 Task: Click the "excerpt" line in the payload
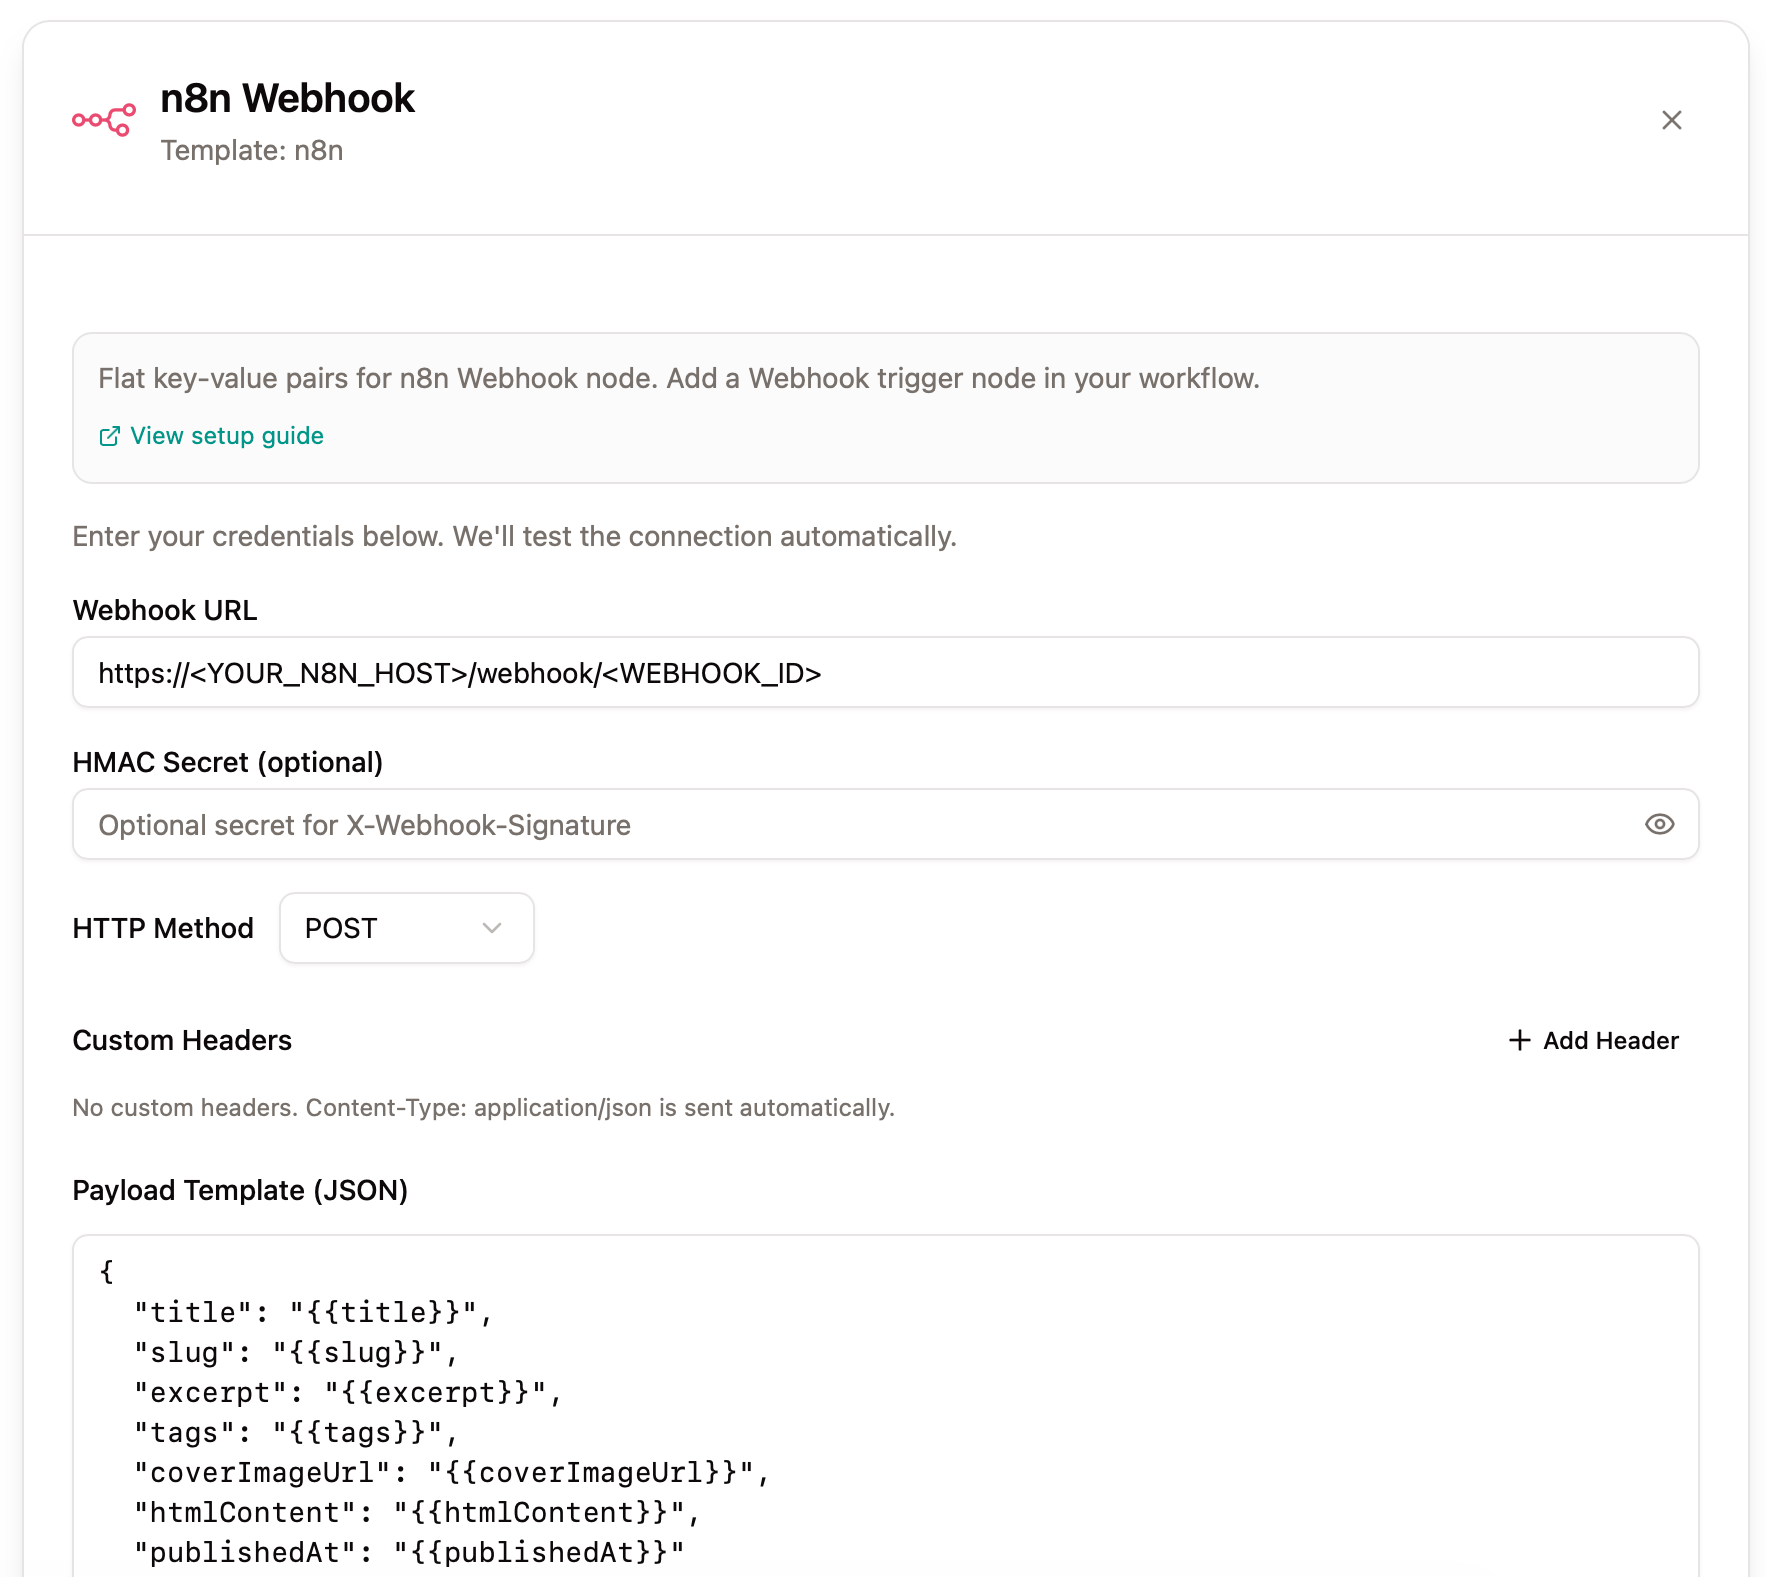[349, 1393]
